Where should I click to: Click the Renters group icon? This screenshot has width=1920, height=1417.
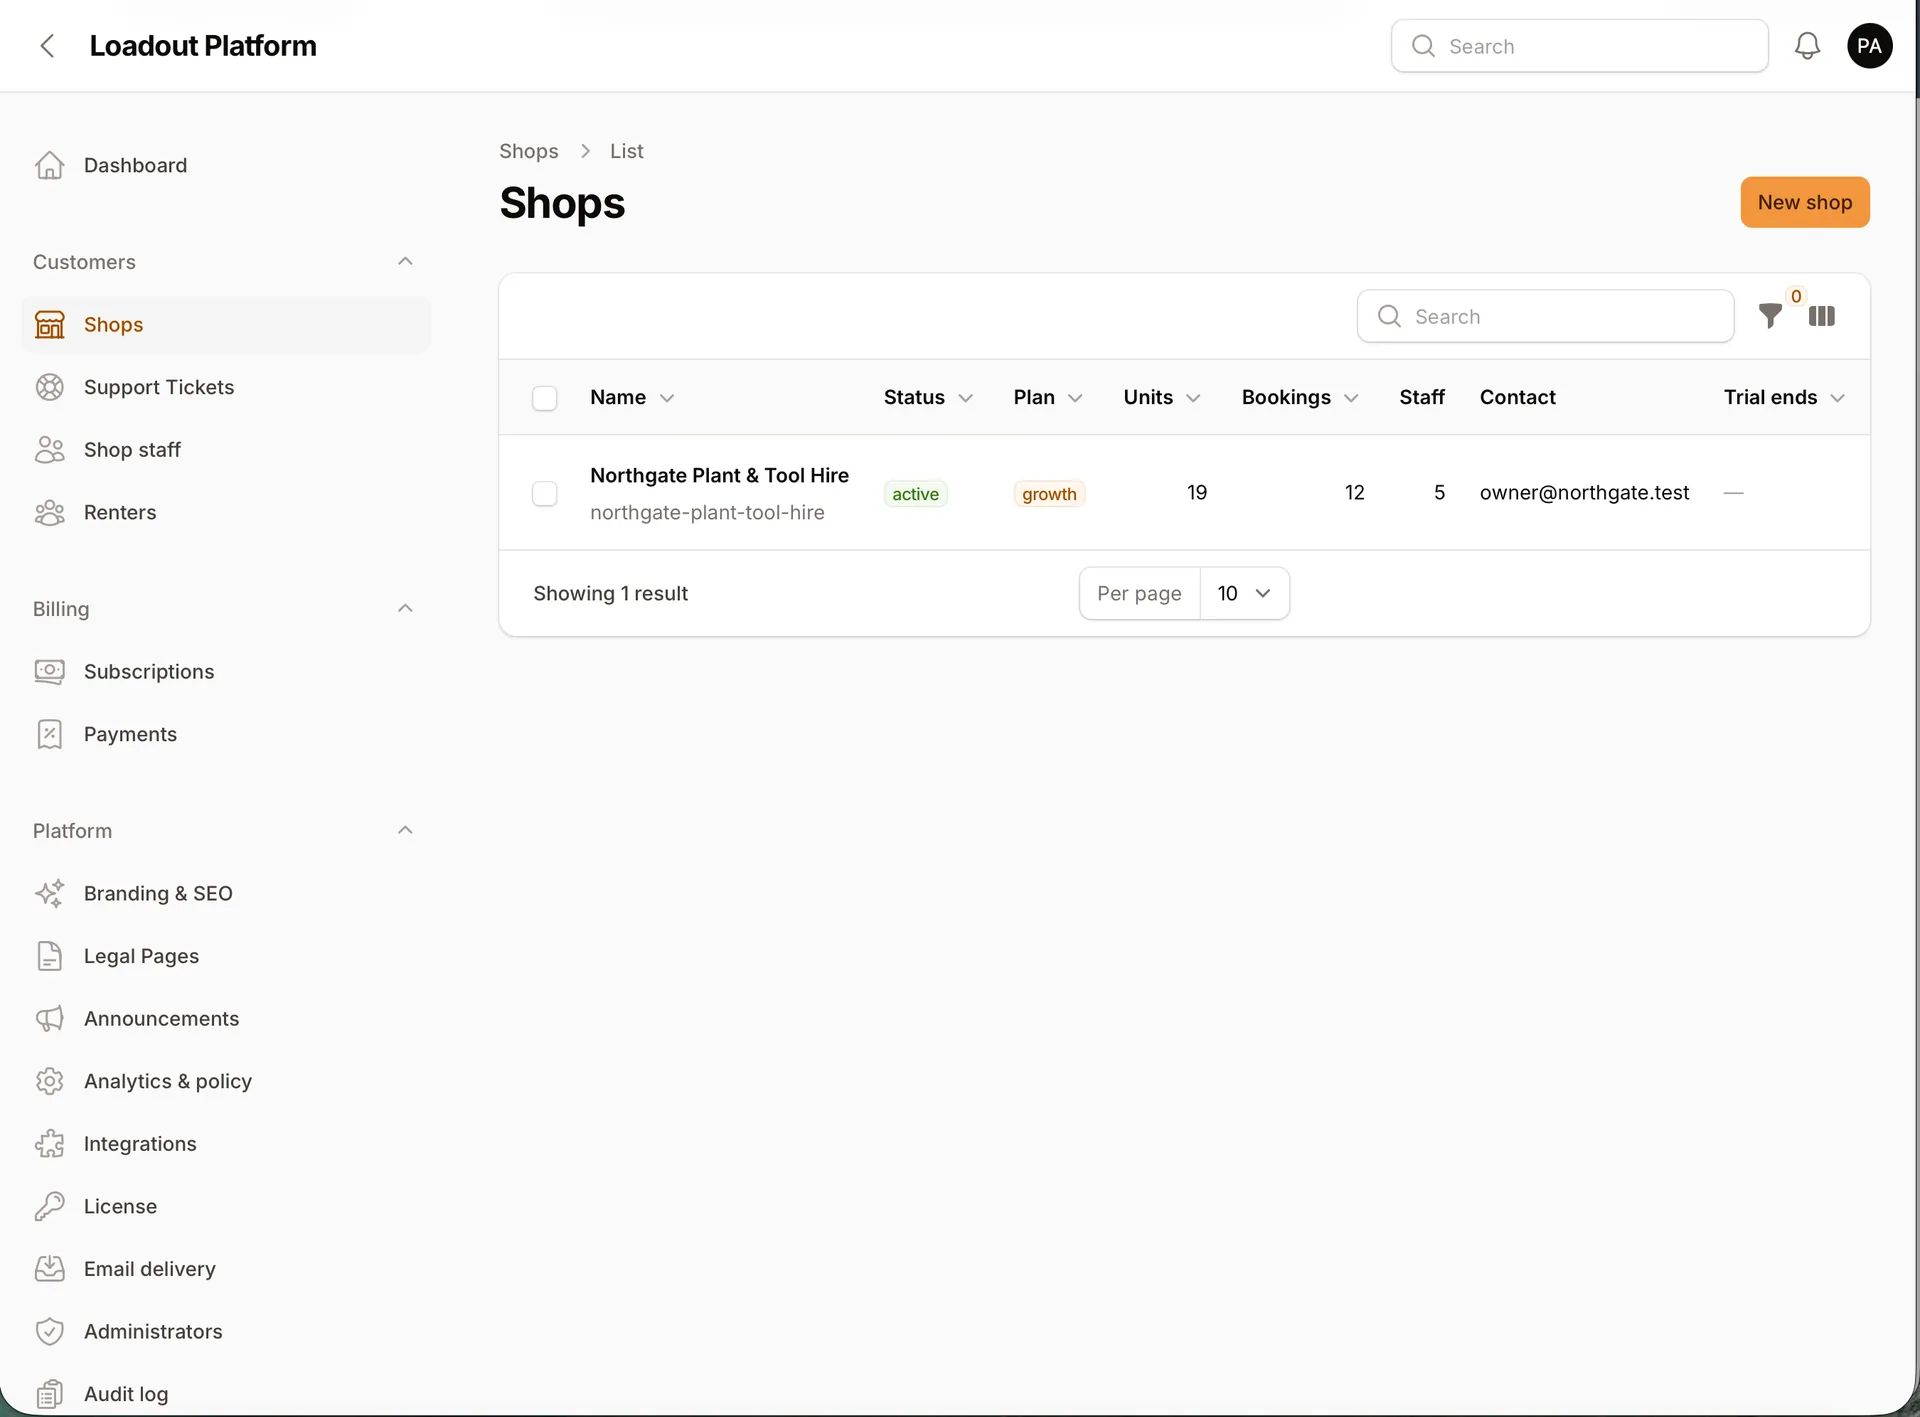point(50,512)
